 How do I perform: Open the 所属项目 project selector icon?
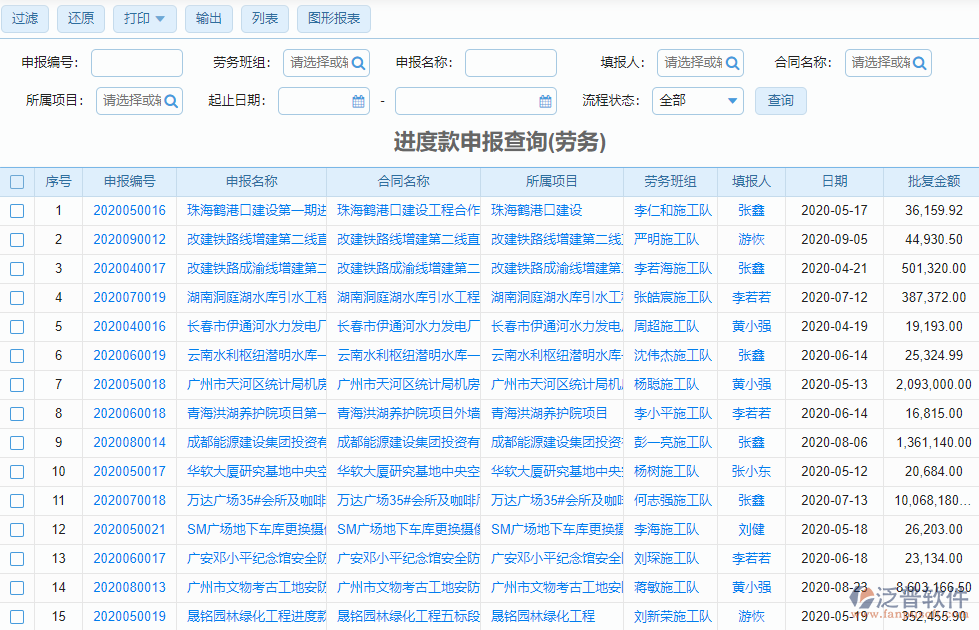point(170,100)
